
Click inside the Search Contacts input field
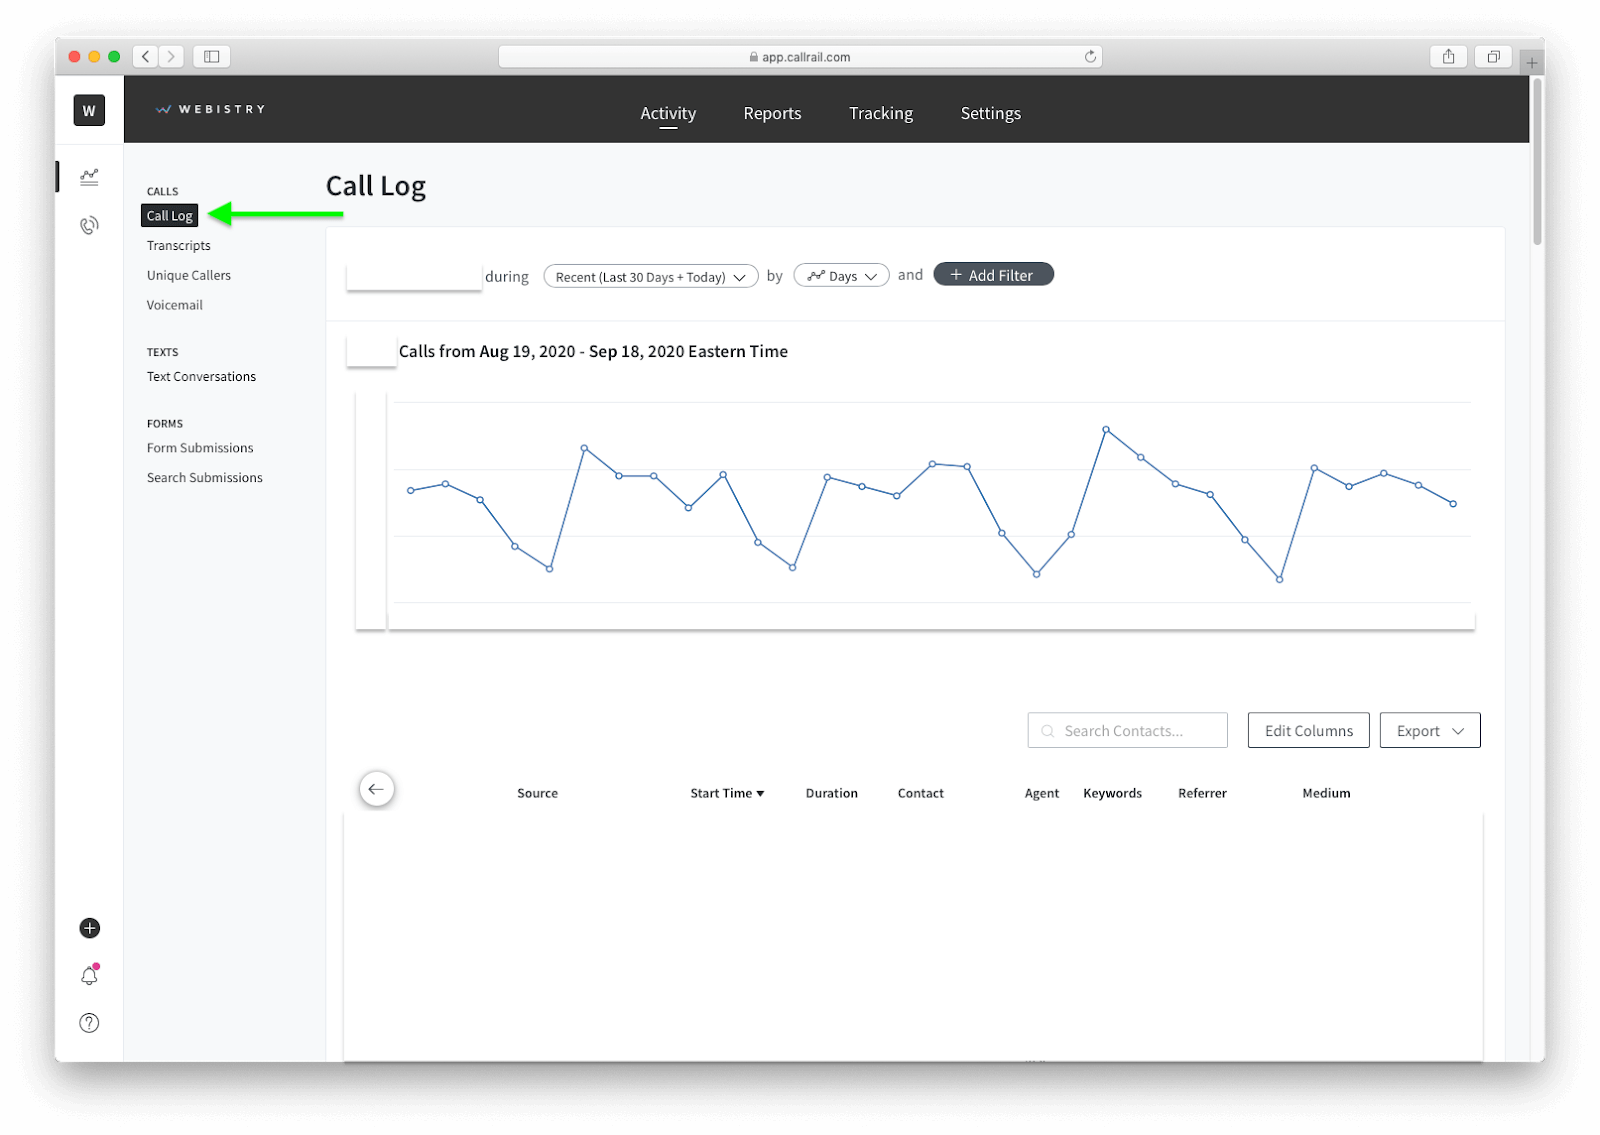pos(1130,730)
